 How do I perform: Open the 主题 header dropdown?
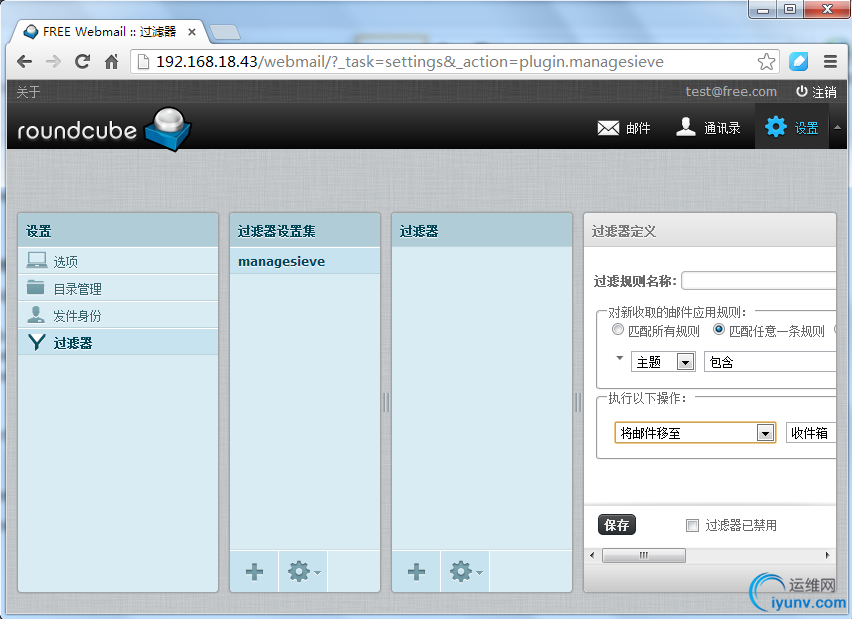pyautogui.click(x=663, y=362)
